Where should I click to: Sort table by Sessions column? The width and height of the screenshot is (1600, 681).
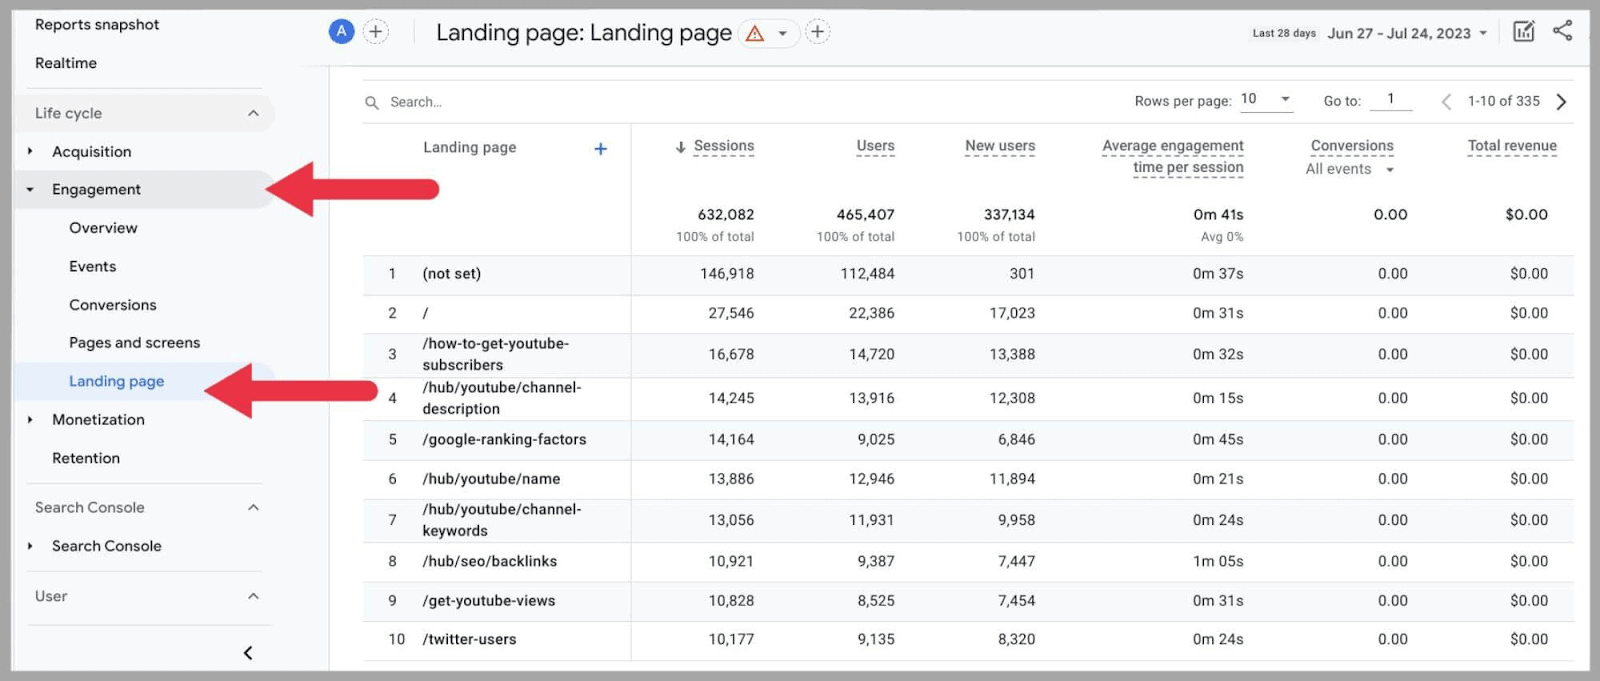[723, 146]
